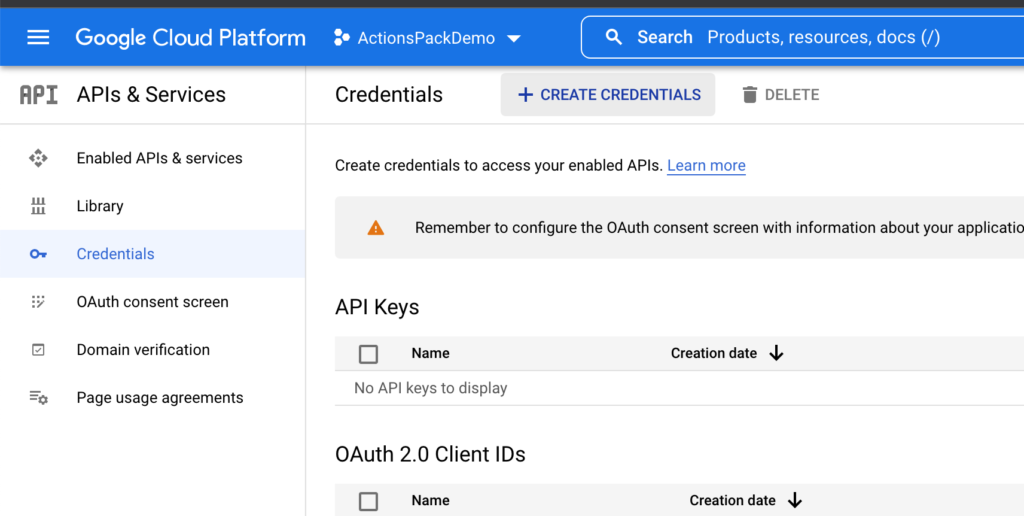Sort OAuth 2.0 Client IDs by Name
This screenshot has width=1024, height=516.
click(x=430, y=500)
